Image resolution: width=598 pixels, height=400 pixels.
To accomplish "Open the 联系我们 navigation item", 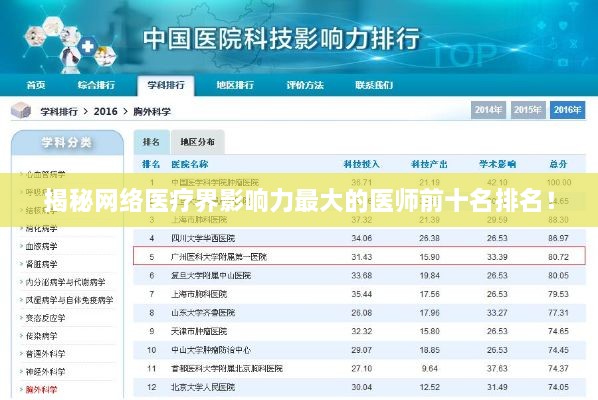I will 374,85.
